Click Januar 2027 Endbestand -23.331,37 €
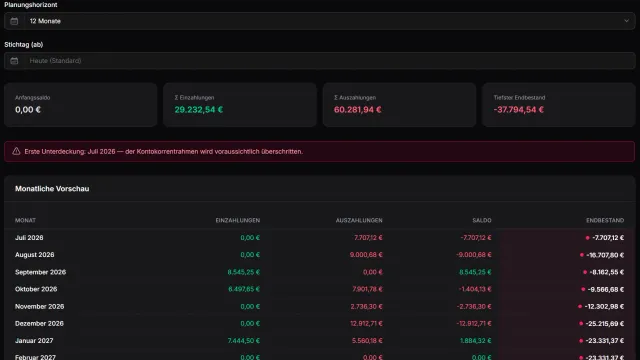Viewport: 640px width, 360px height. [x=604, y=341]
